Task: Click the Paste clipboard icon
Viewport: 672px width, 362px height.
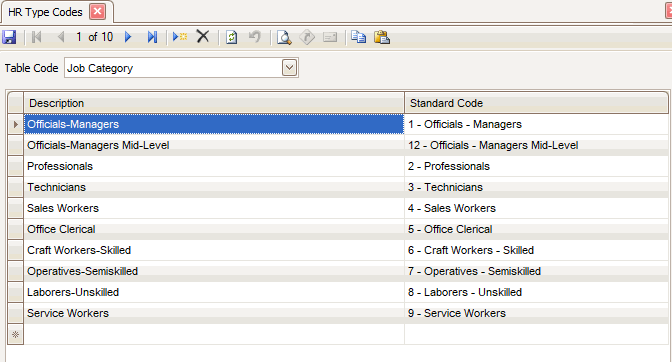Action: pyautogui.click(x=381, y=37)
